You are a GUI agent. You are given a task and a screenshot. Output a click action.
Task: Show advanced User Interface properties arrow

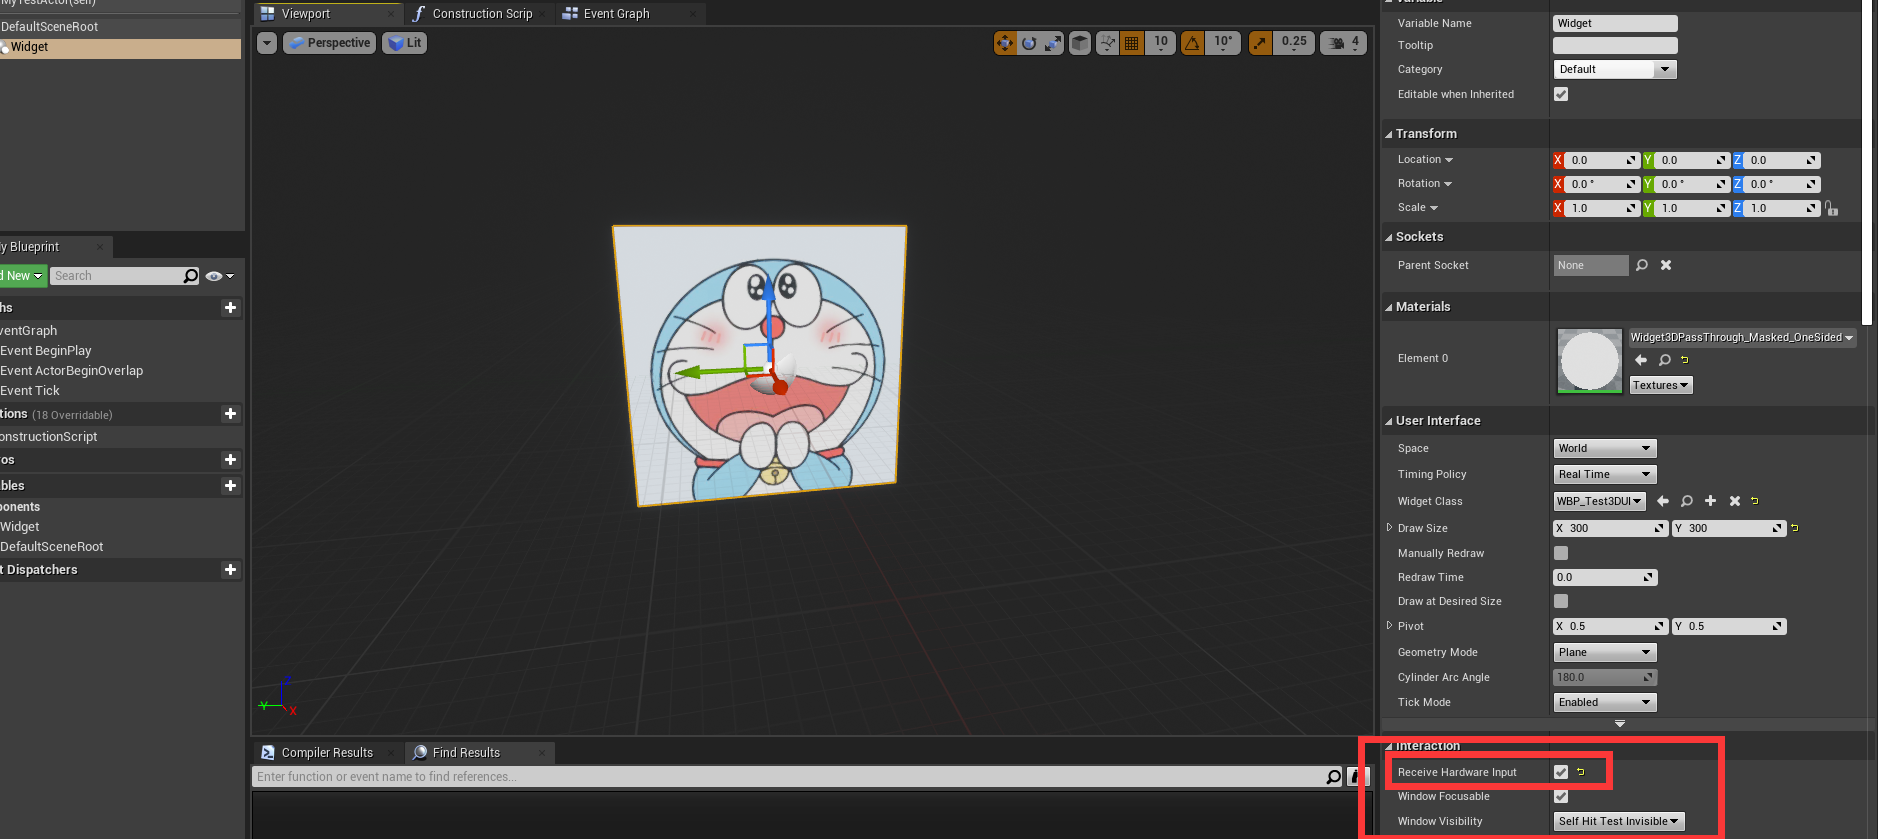[x=1620, y=723]
